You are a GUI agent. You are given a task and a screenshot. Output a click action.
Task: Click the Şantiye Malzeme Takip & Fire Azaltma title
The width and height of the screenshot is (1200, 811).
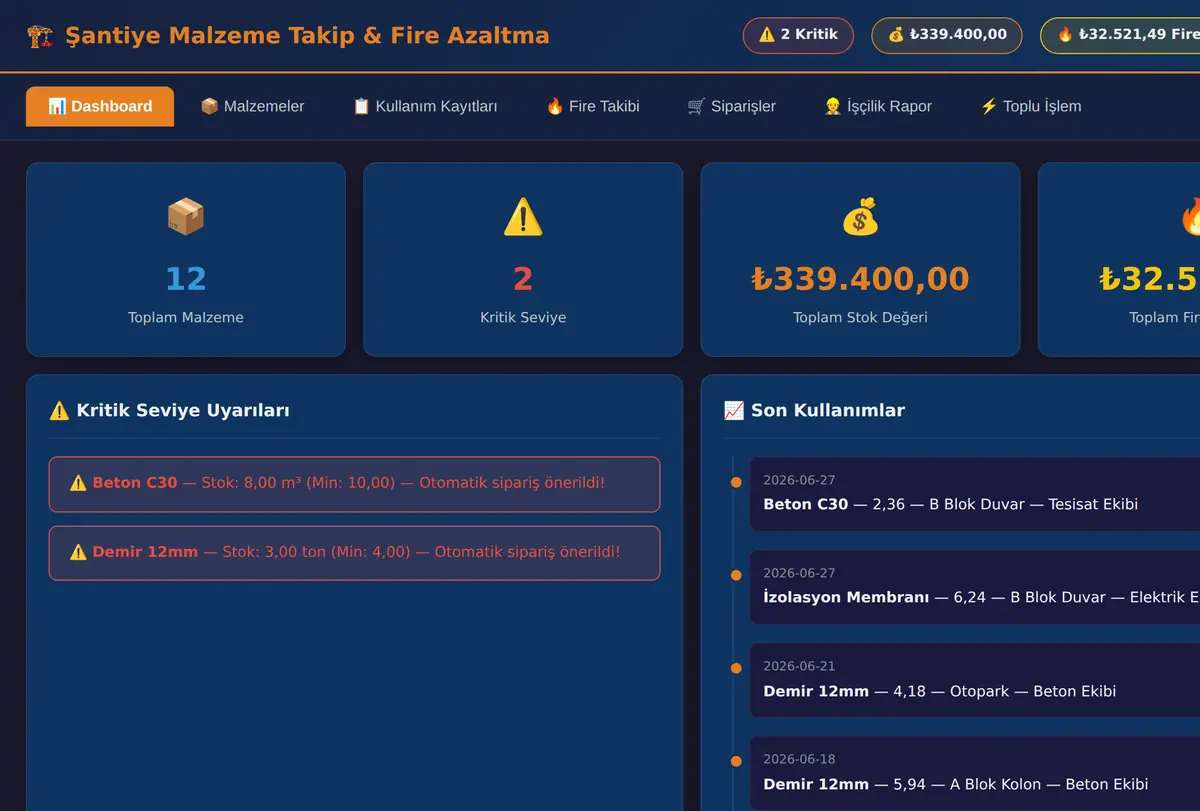point(307,36)
